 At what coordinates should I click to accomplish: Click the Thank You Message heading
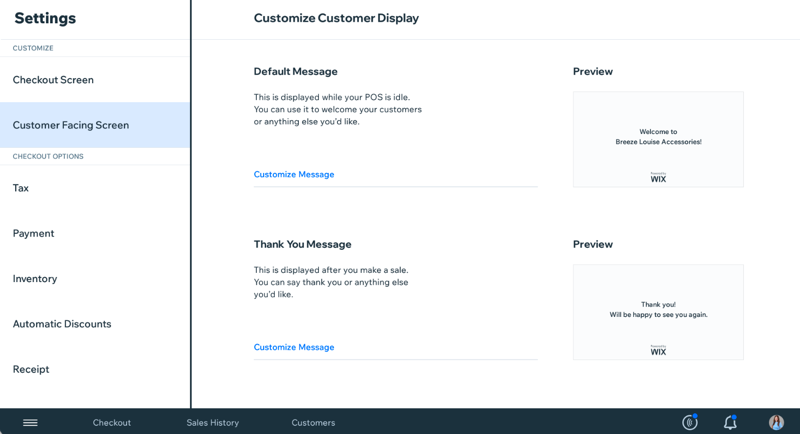pos(303,244)
